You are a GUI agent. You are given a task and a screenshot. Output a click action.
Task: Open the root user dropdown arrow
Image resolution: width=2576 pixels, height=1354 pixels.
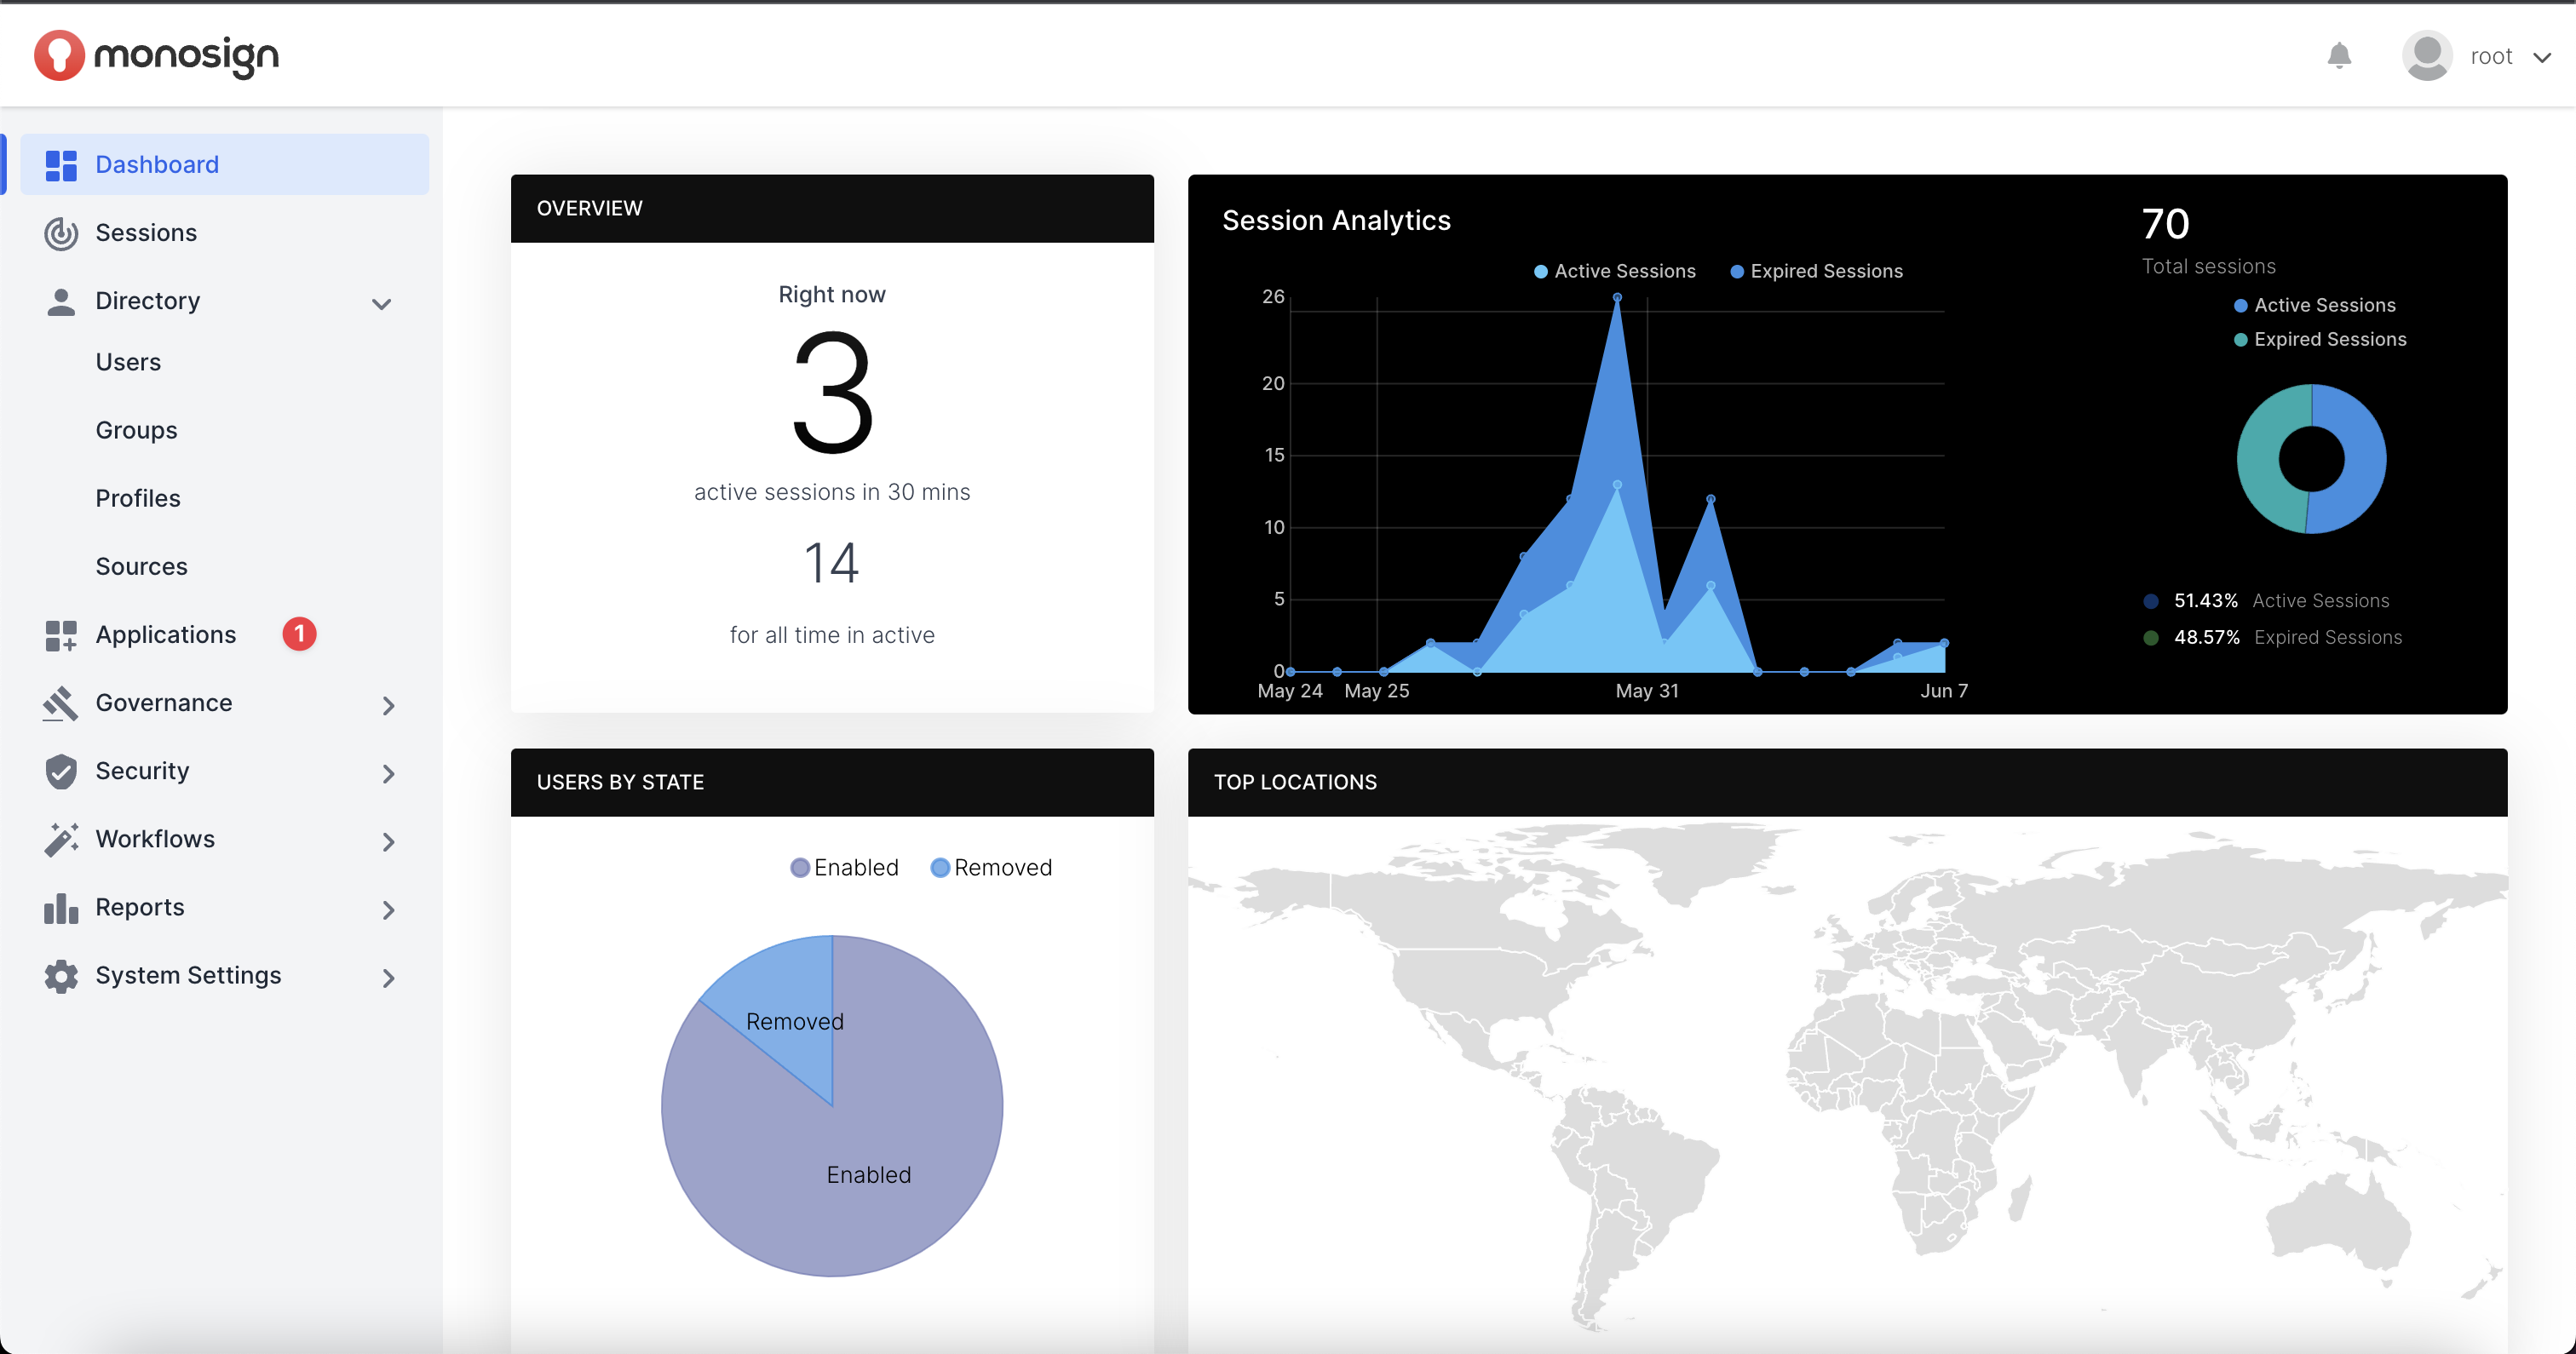(x=2542, y=58)
